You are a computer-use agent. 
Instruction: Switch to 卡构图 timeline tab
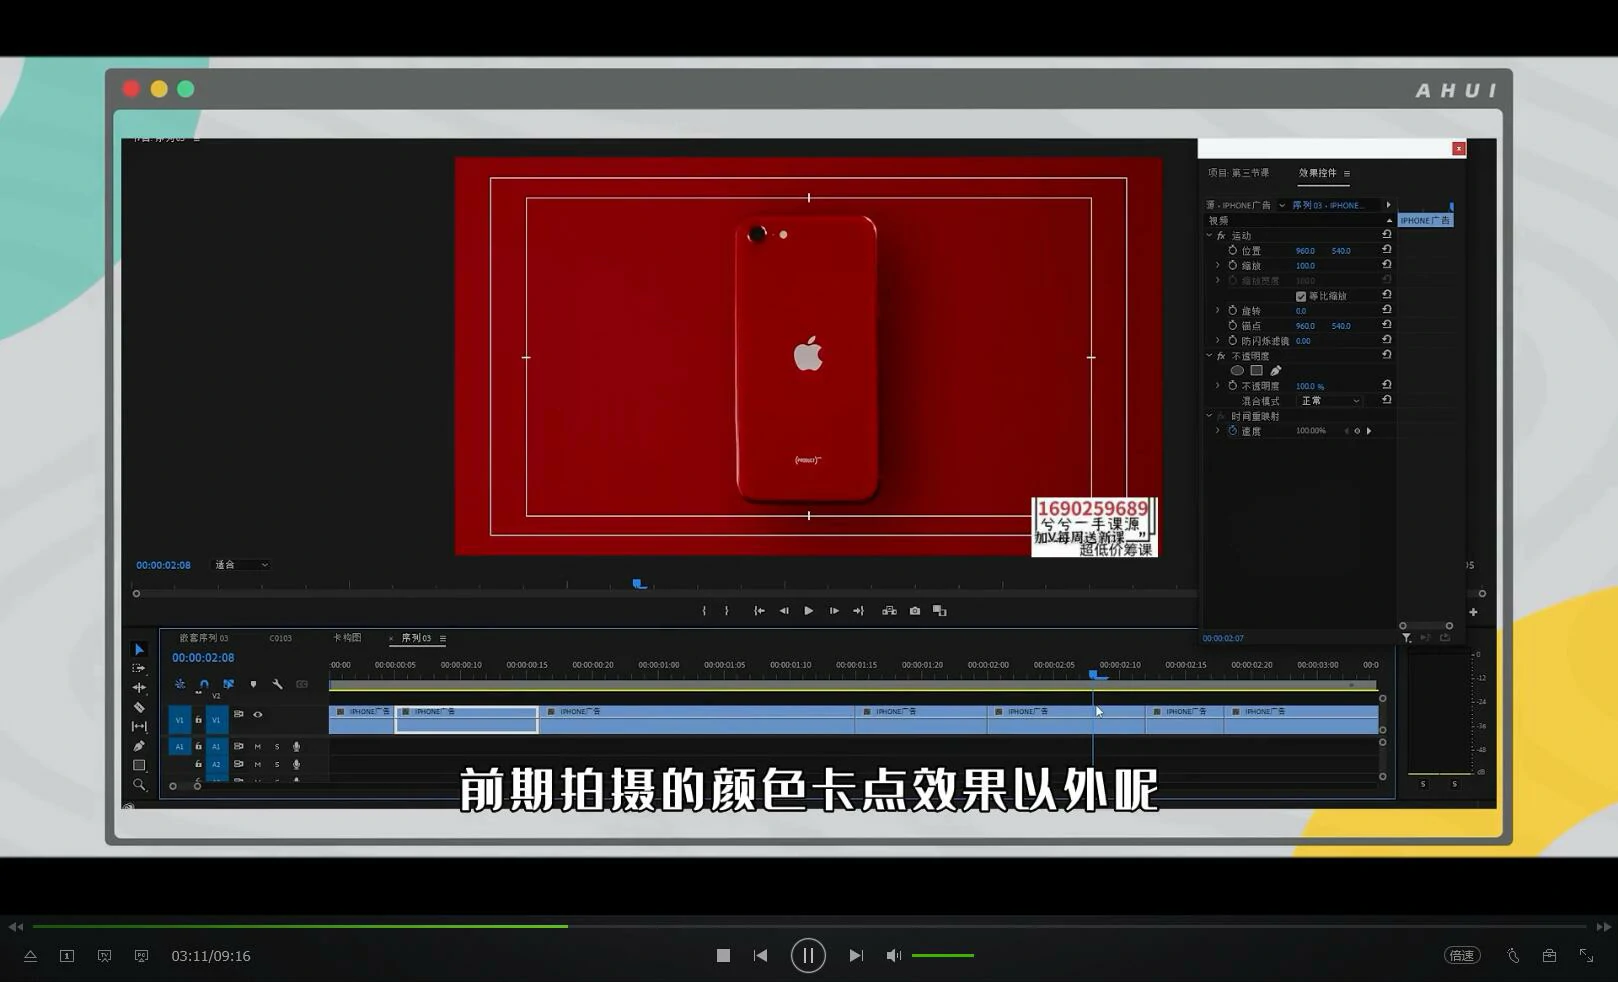(347, 638)
